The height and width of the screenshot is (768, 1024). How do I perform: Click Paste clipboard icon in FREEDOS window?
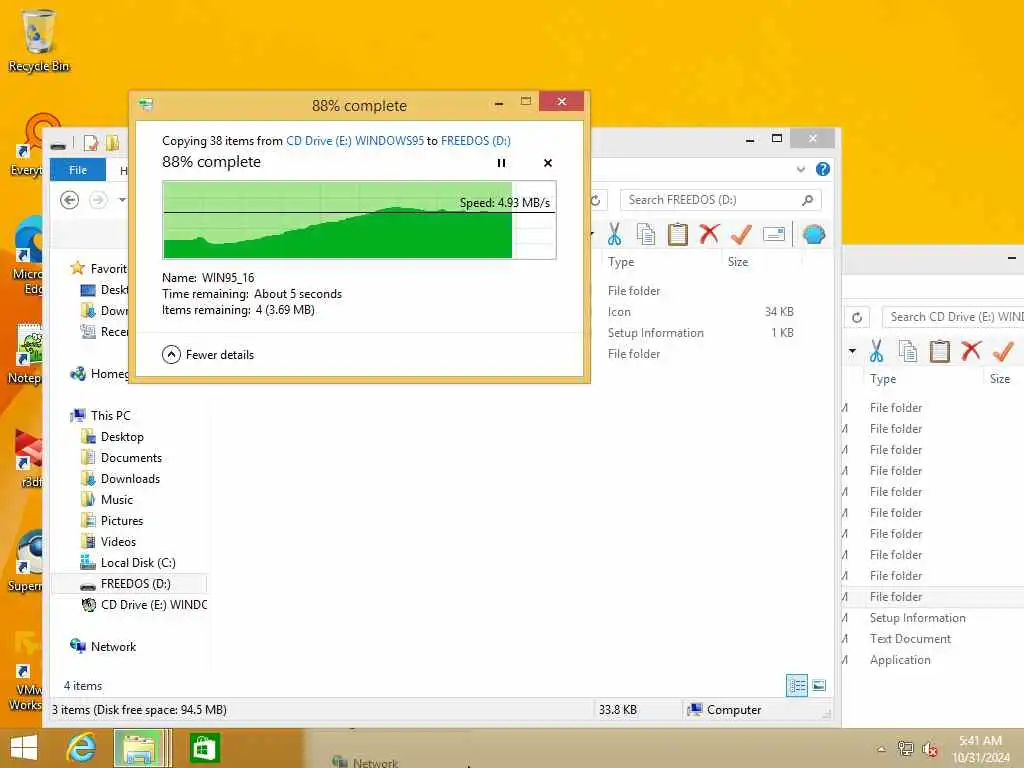677,234
